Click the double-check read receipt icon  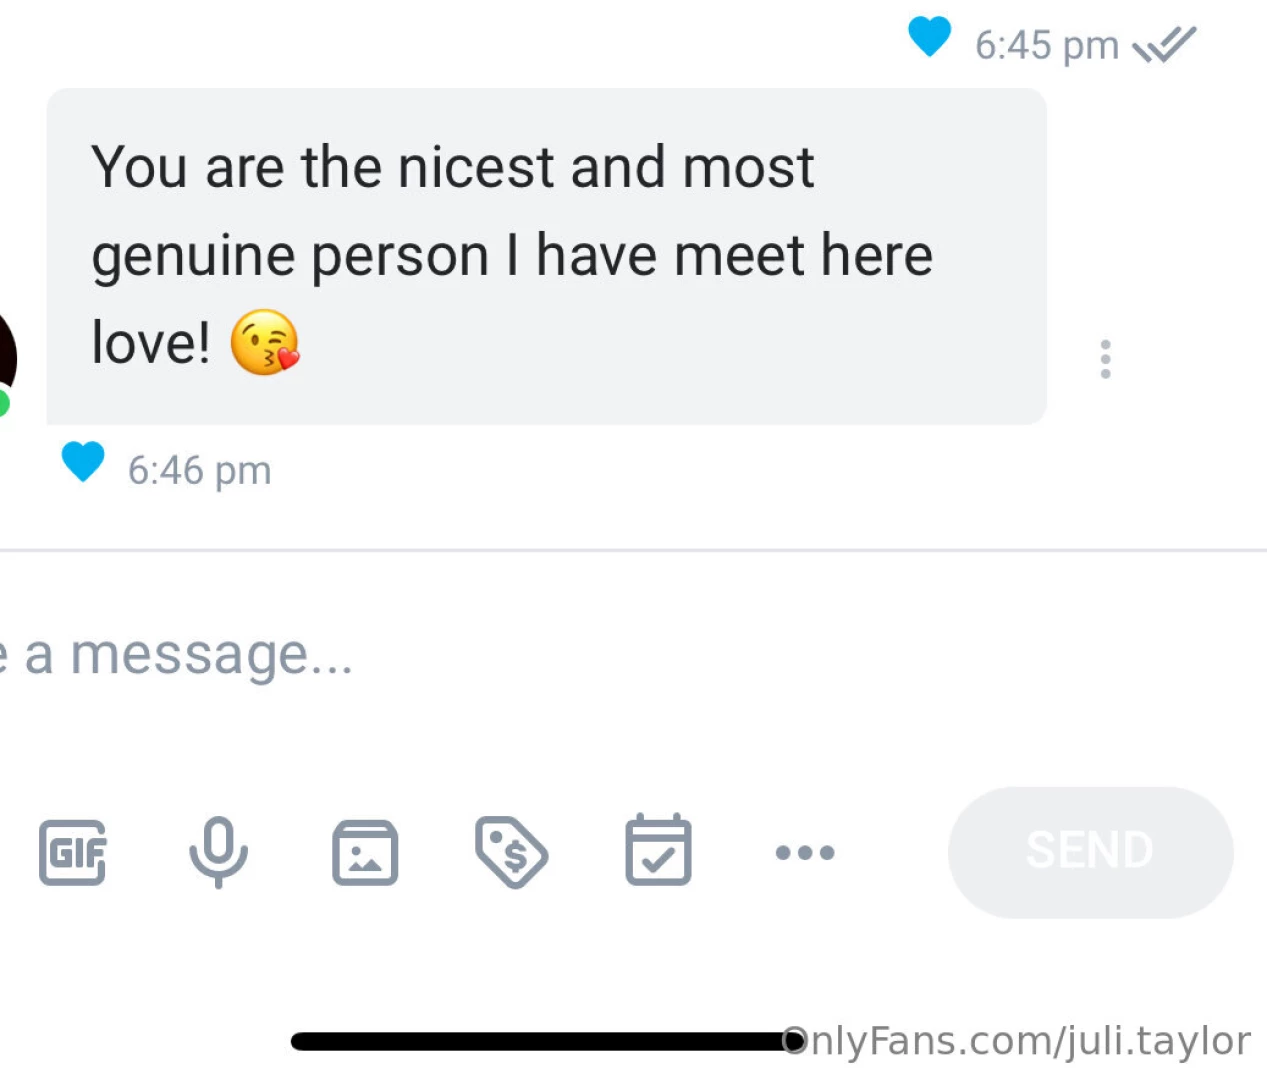coord(1164,45)
